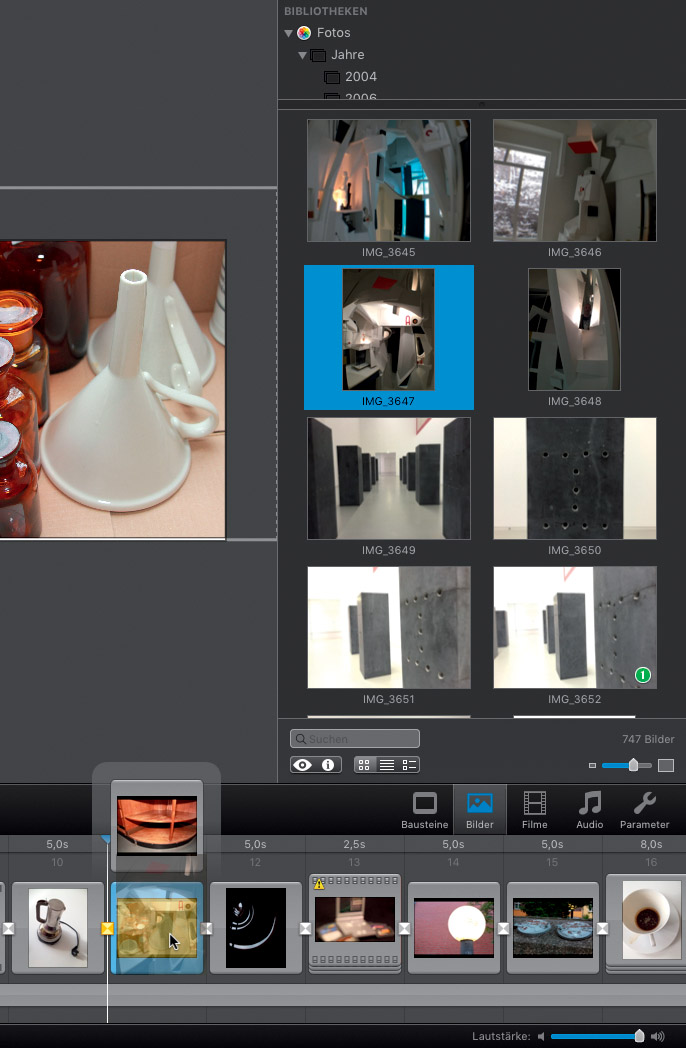Collapse the Fotos library tree
The width and height of the screenshot is (686, 1048).
coord(289,33)
